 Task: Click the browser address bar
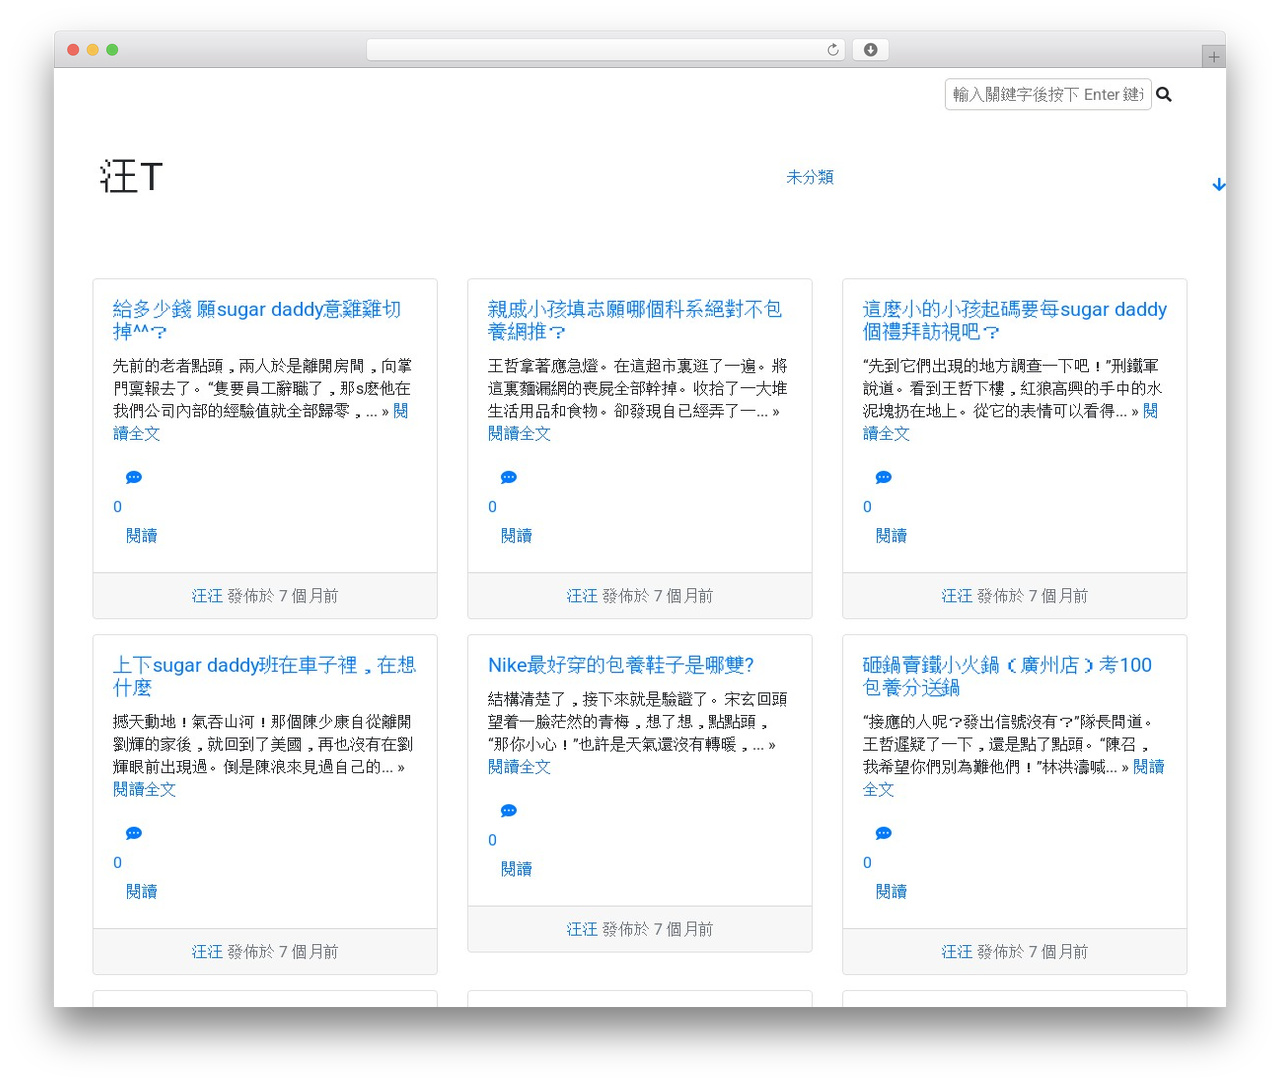point(605,50)
